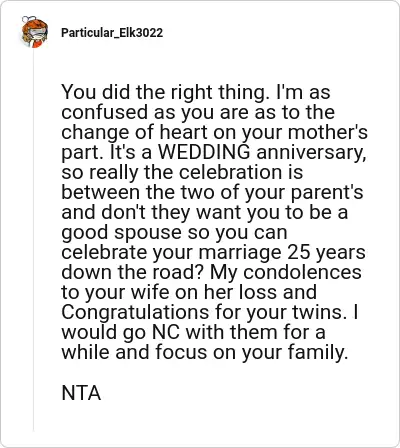Click the word 'parent's' in the comment

click(327, 193)
